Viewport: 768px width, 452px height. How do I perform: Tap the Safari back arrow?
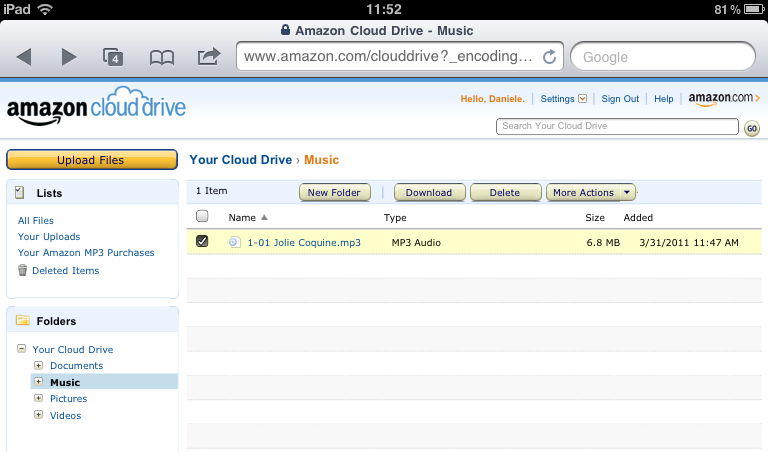coord(25,57)
